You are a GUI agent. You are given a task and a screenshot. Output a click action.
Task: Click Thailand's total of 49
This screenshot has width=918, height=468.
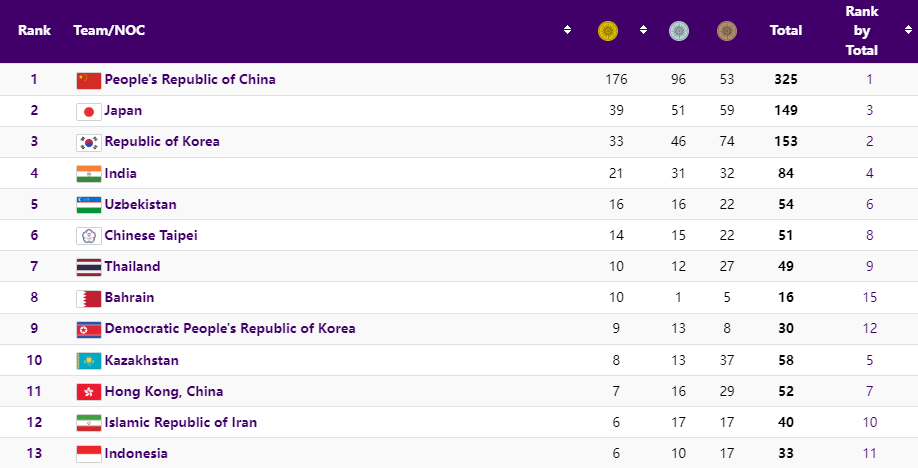pos(786,267)
